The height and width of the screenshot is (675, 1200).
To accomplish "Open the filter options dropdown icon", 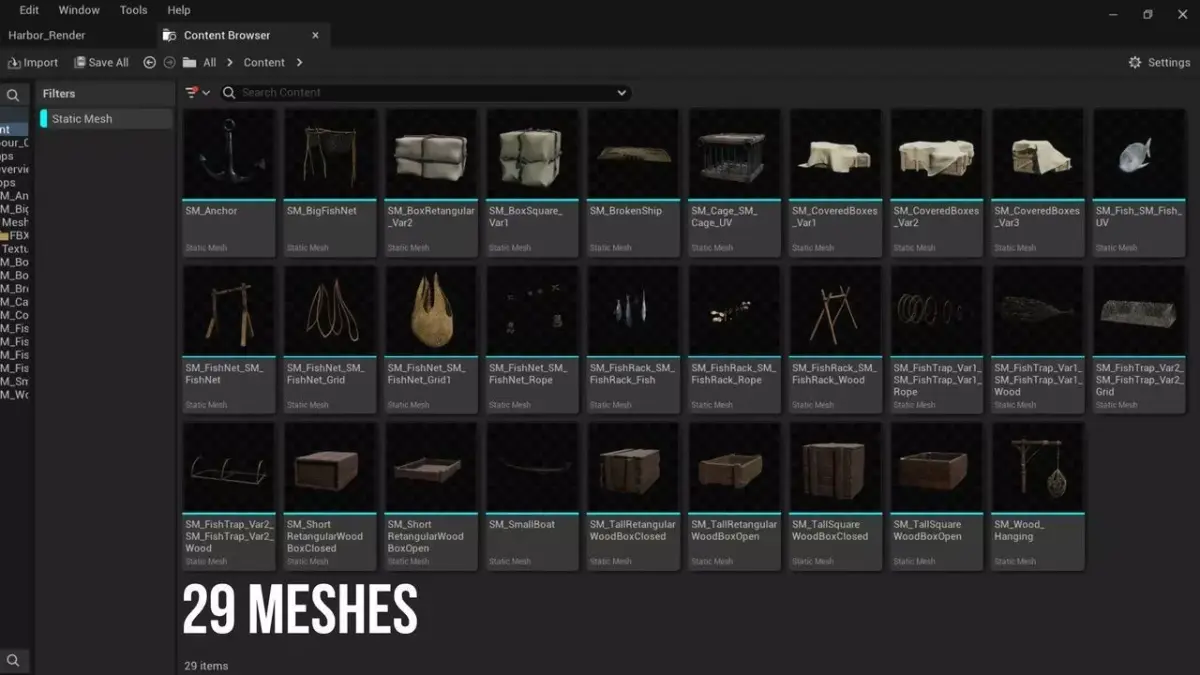I will tap(198, 92).
